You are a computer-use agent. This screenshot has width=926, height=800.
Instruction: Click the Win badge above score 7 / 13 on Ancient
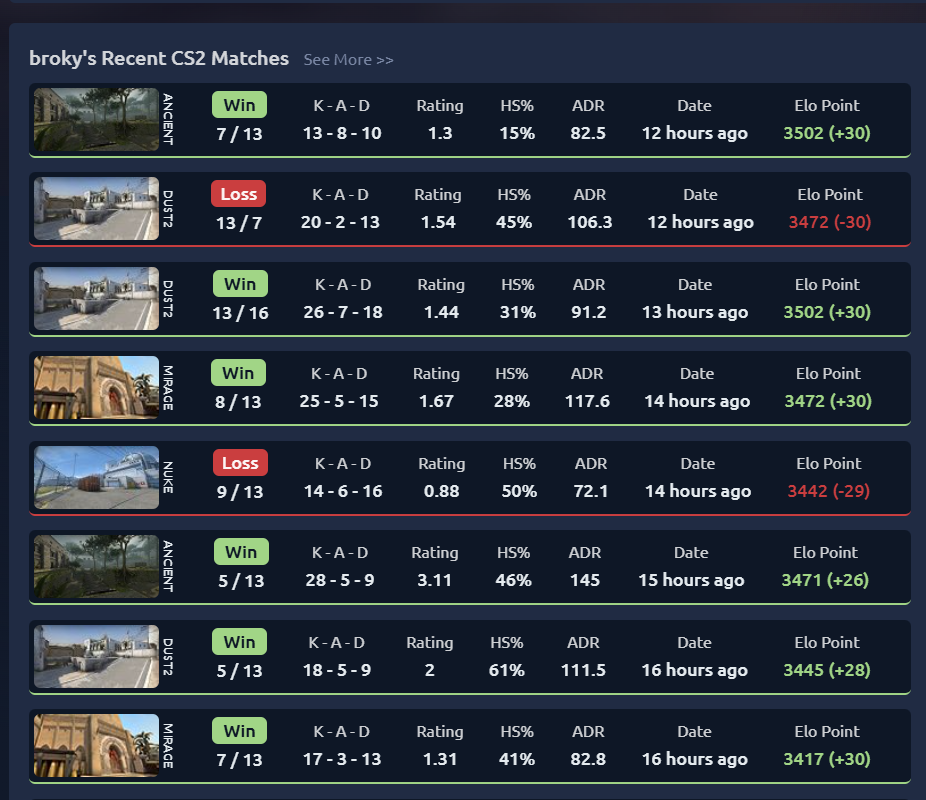[239, 105]
